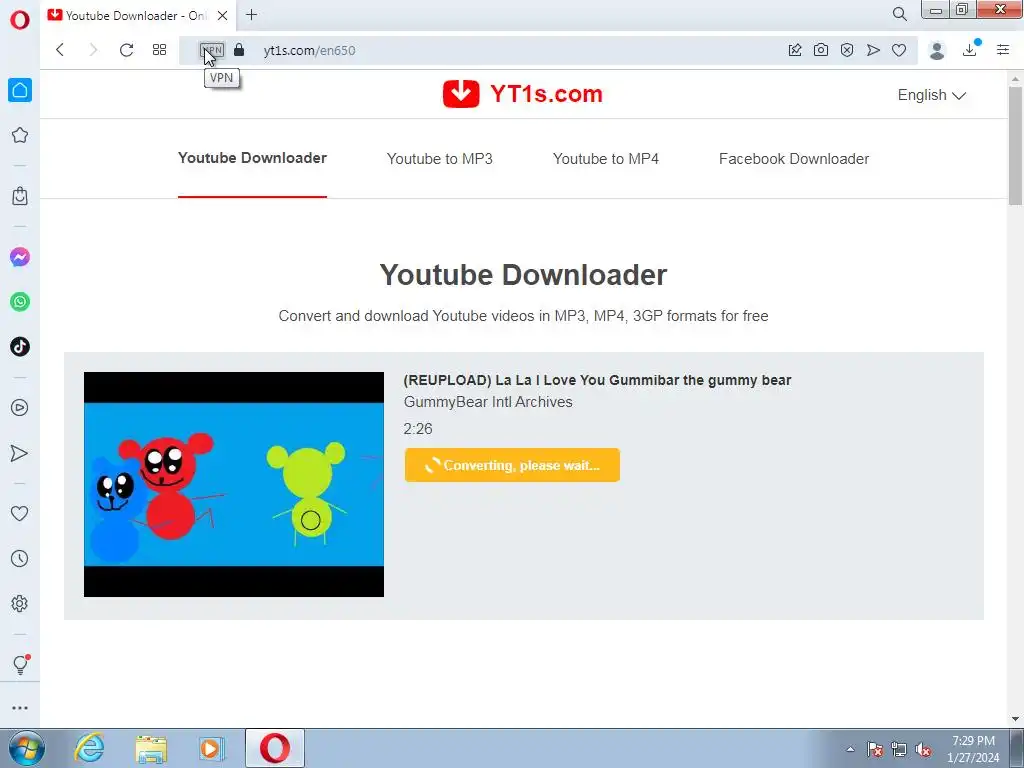The width and height of the screenshot is (1024, 768).
Task: Open the My Flow sidebar icon
Action: tap(20, 453)
